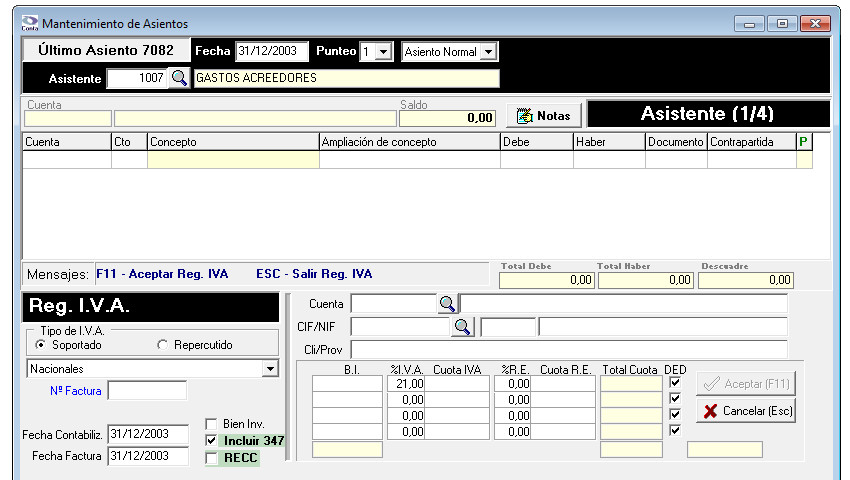Click the CIF/NIF input field
The width and height of the screenshot is (850, 480).
click(401, 327)
